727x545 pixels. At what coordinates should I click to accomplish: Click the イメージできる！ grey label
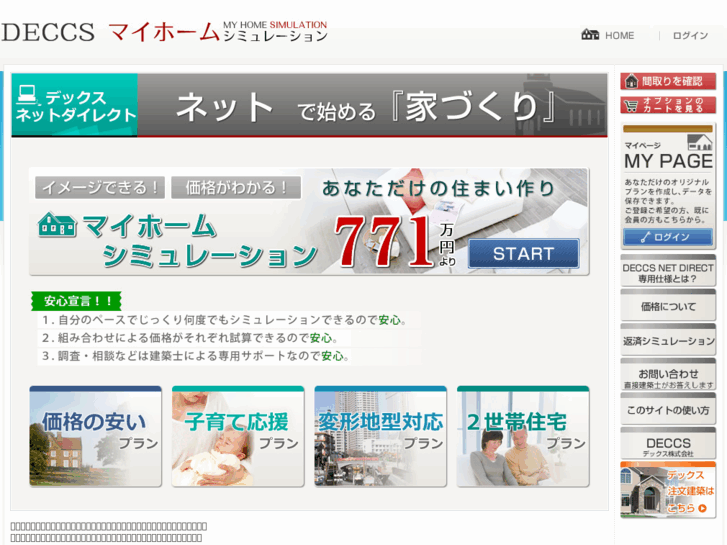pos(100,187)
